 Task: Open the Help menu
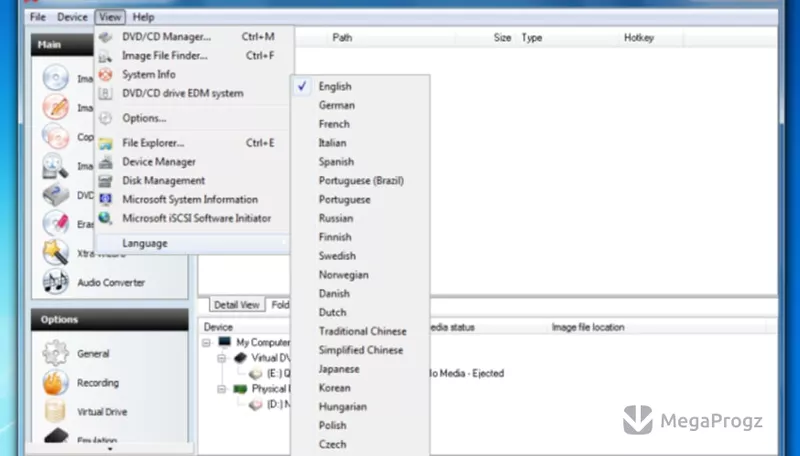[143, 17]
